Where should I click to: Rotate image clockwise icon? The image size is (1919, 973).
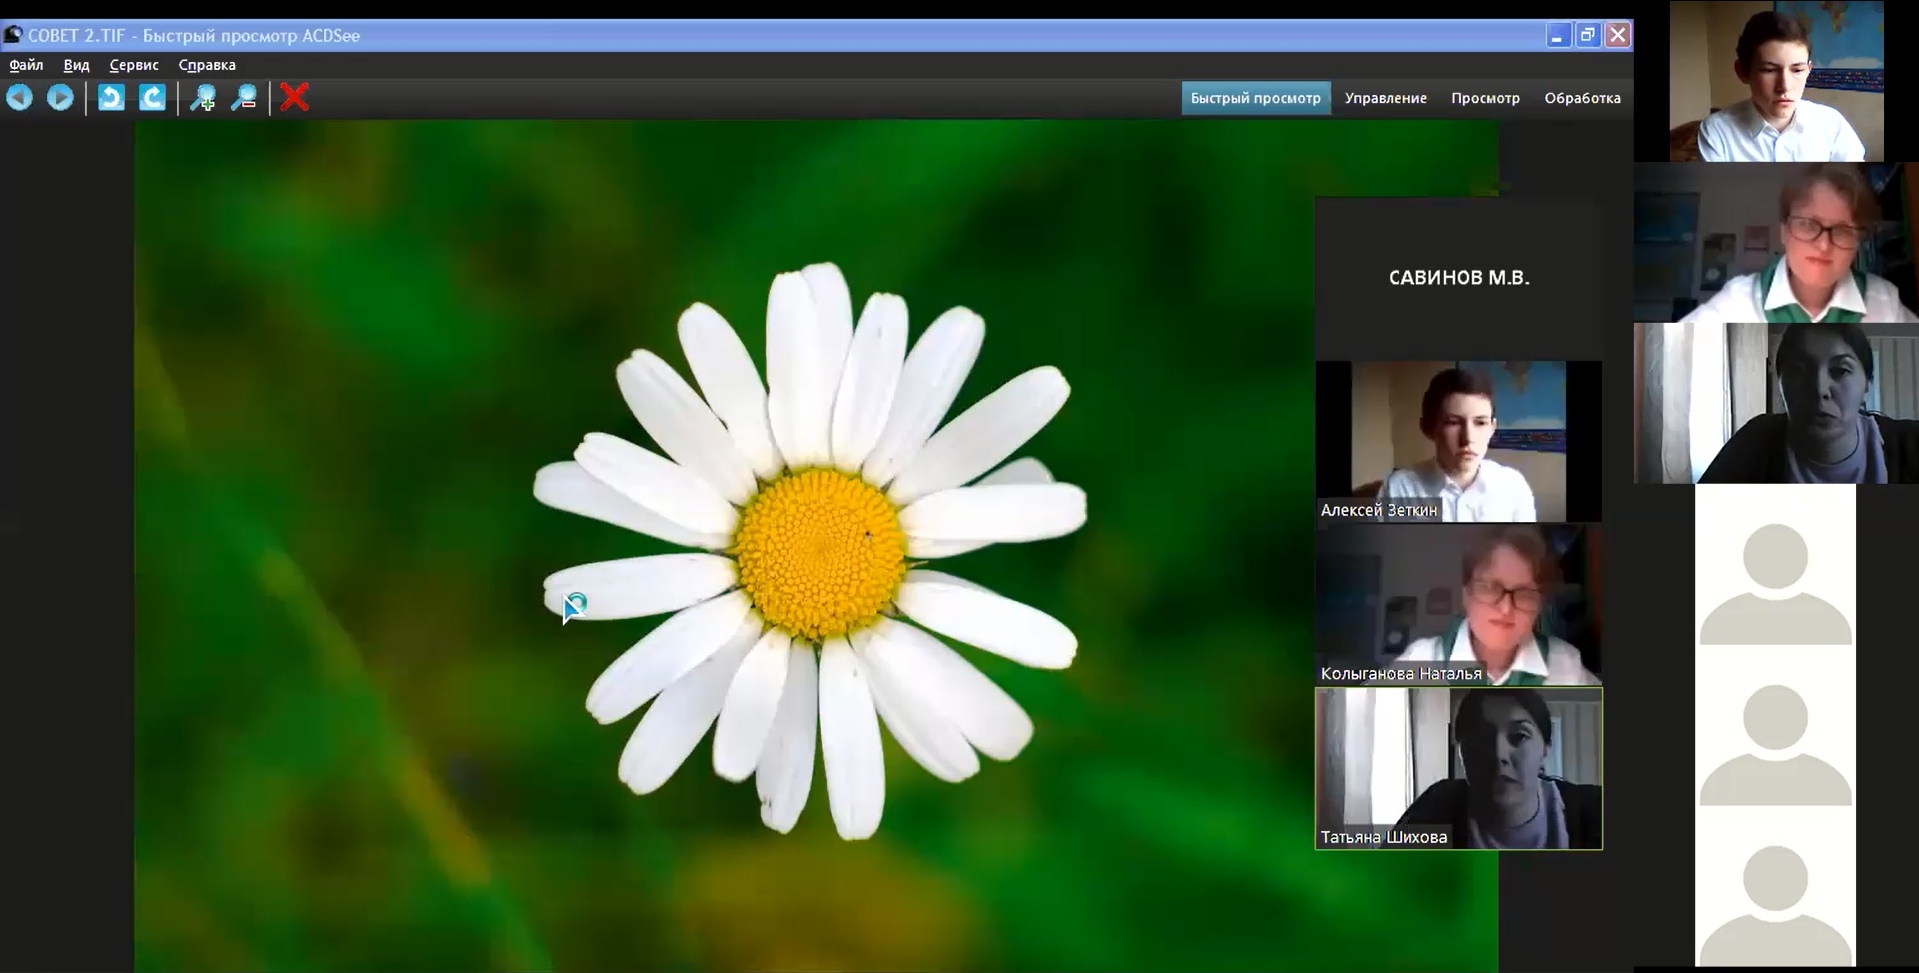[x=152, y=98]
